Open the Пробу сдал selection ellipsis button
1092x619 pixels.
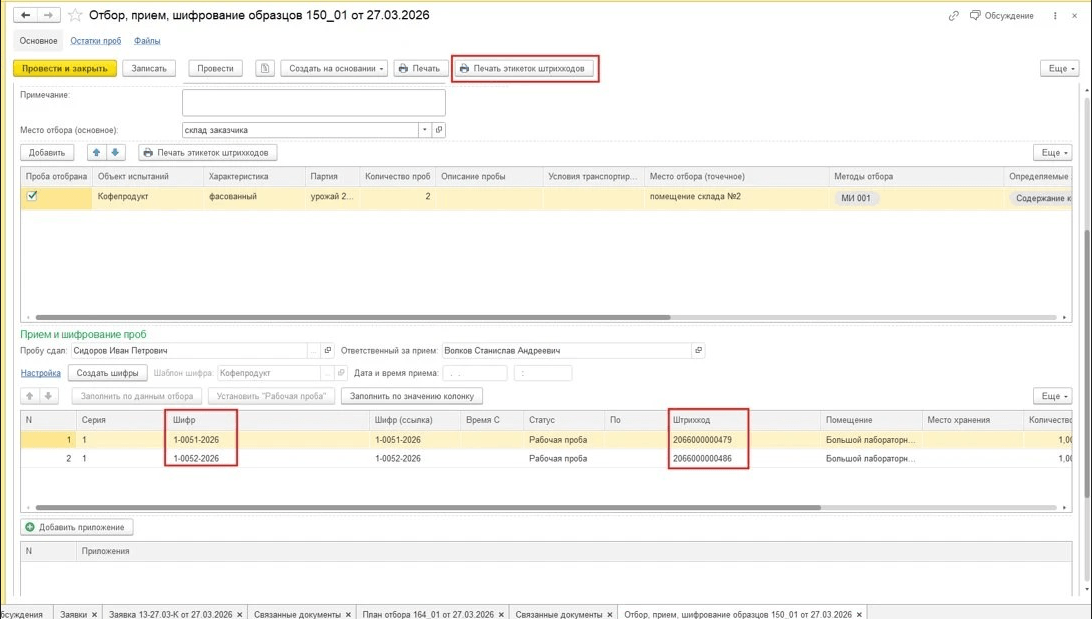(314, 350)
